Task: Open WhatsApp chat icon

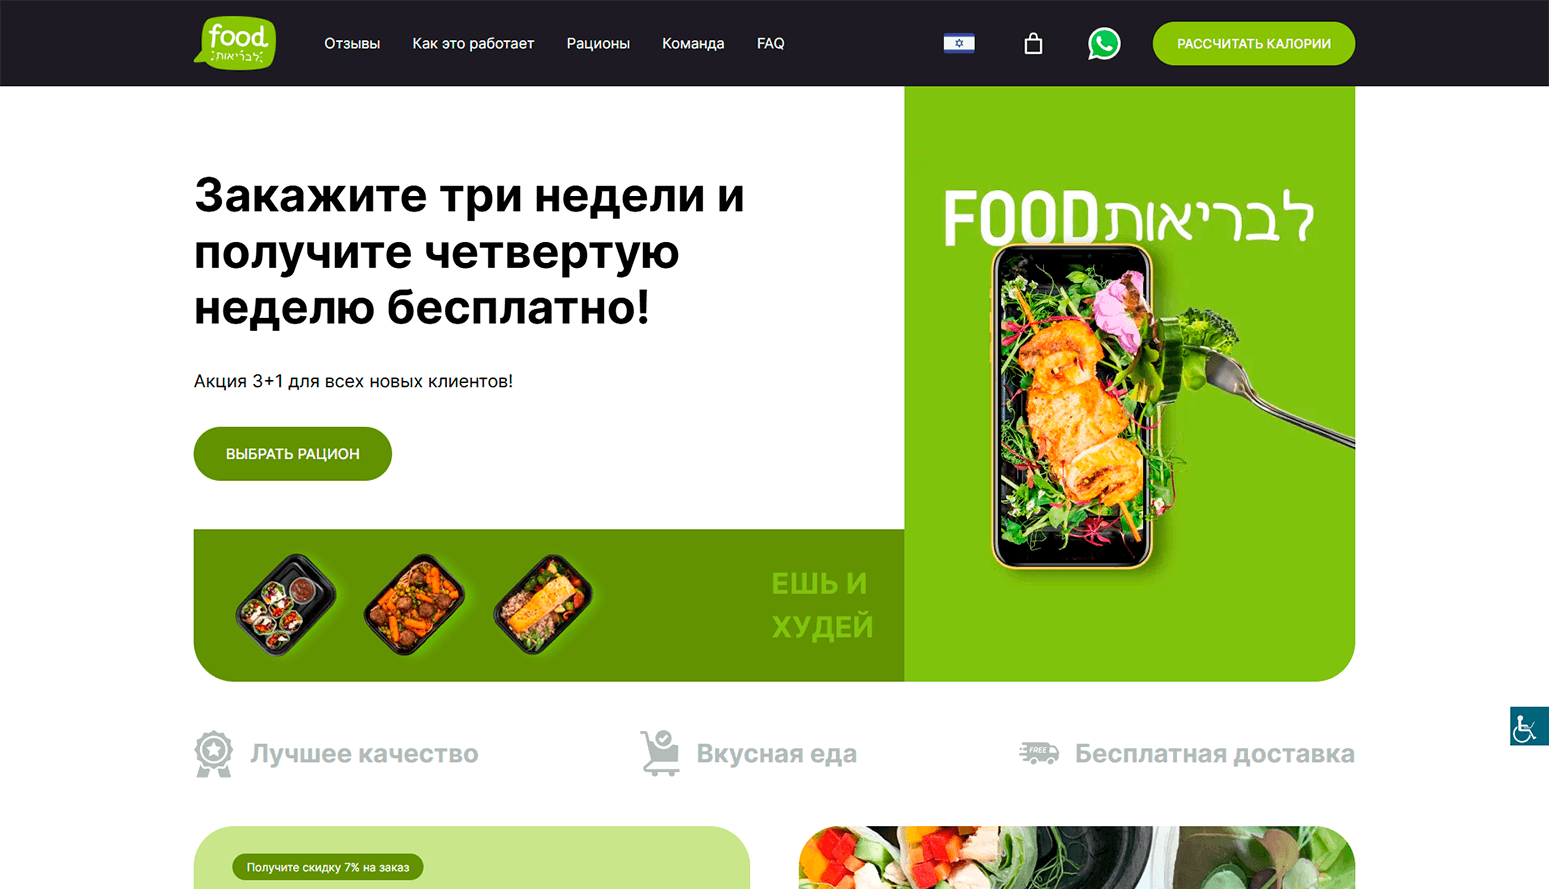Action: (x=1104, y=44)
